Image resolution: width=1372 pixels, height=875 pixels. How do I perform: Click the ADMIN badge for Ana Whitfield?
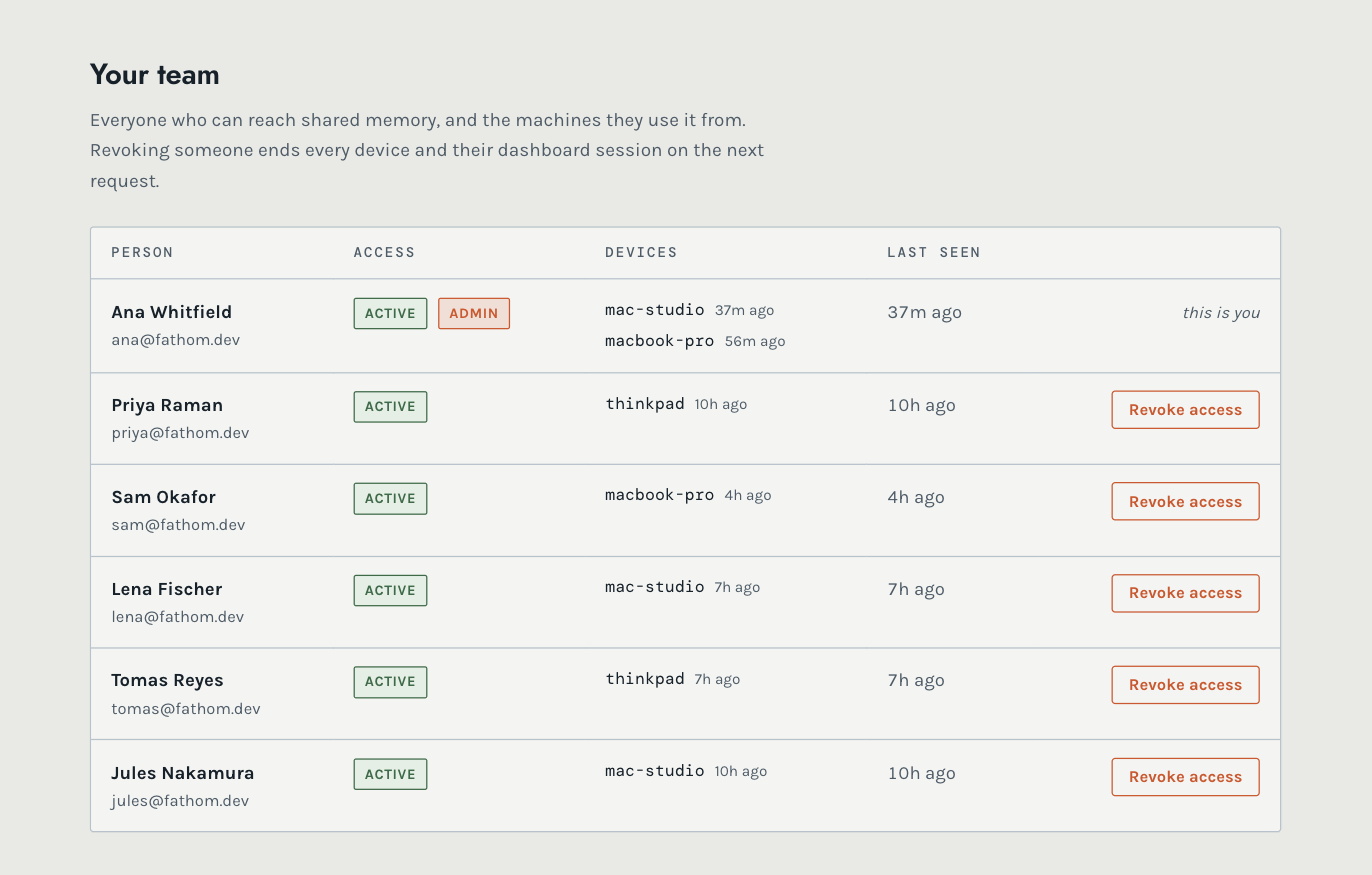pyautogui.click(x=474, y=313)
